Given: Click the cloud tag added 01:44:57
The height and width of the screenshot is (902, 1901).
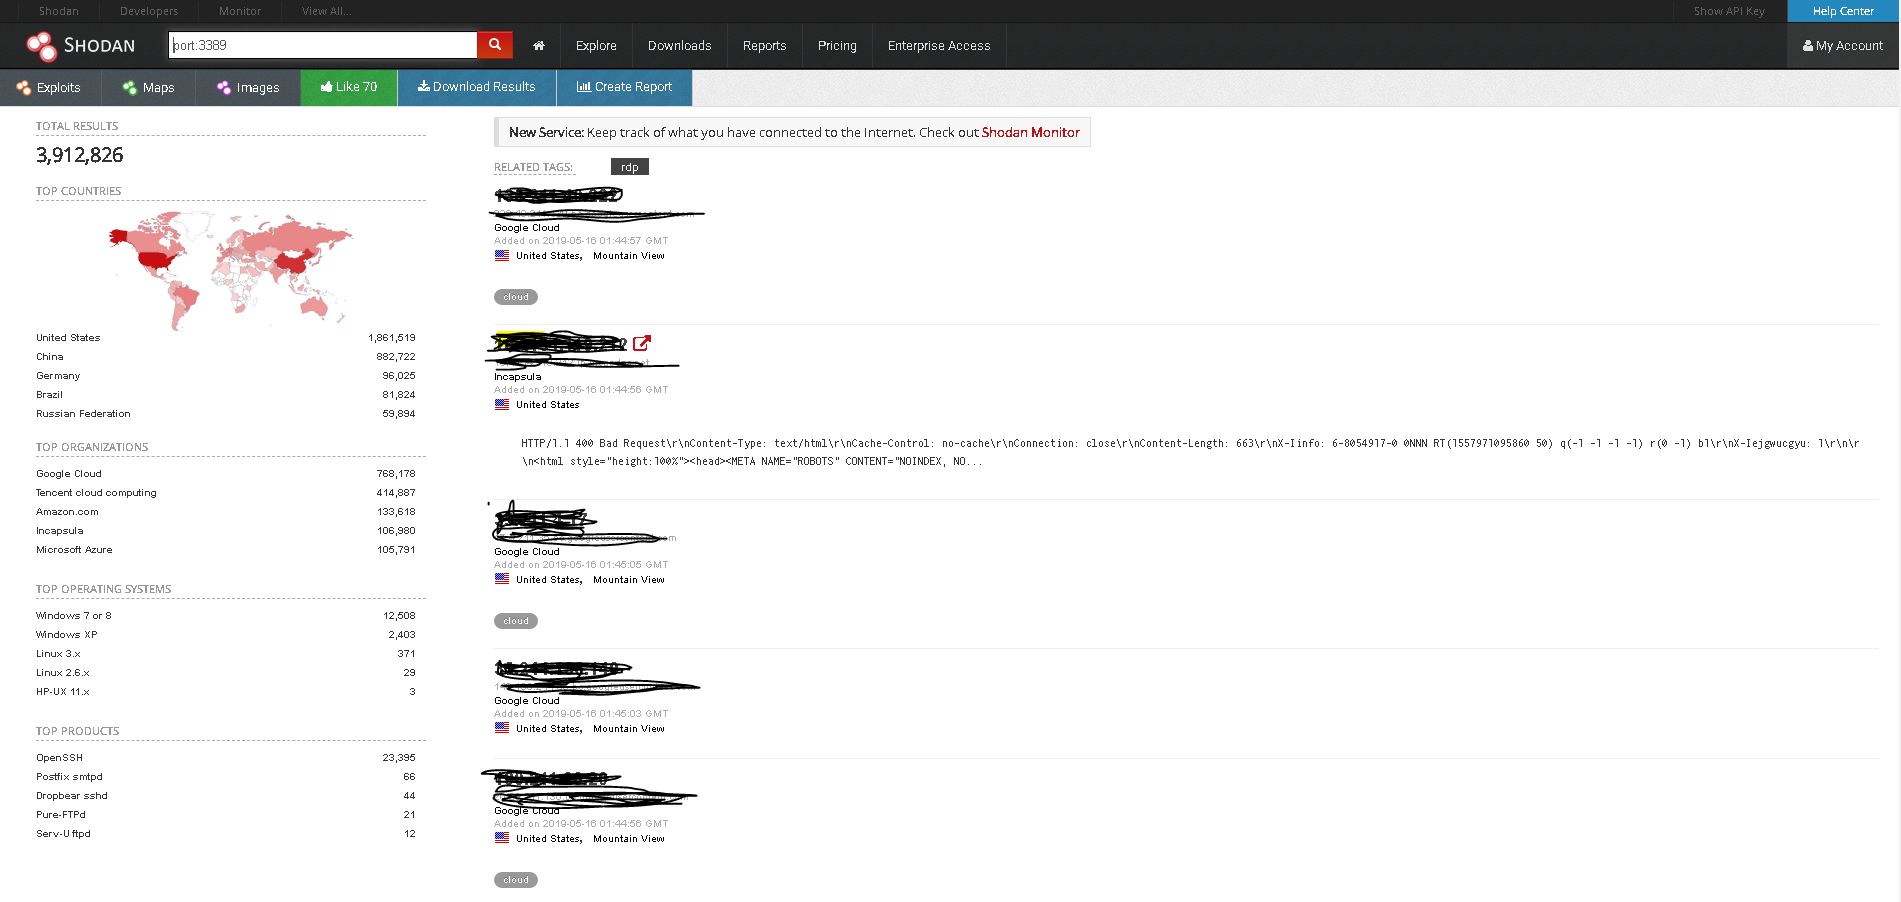Looking at the screenshot, I should pyautogui.click(x=516, y=297).
